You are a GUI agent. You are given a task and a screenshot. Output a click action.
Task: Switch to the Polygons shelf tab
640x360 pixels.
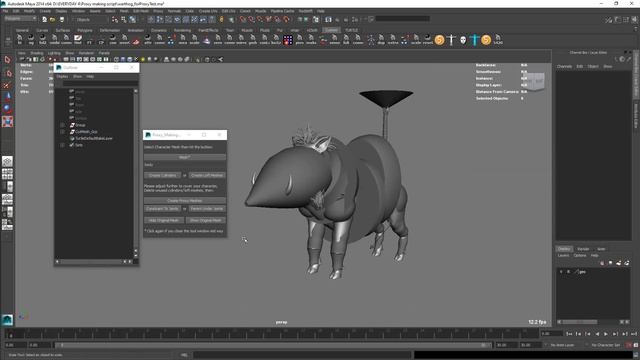click(x=85, y=30)
